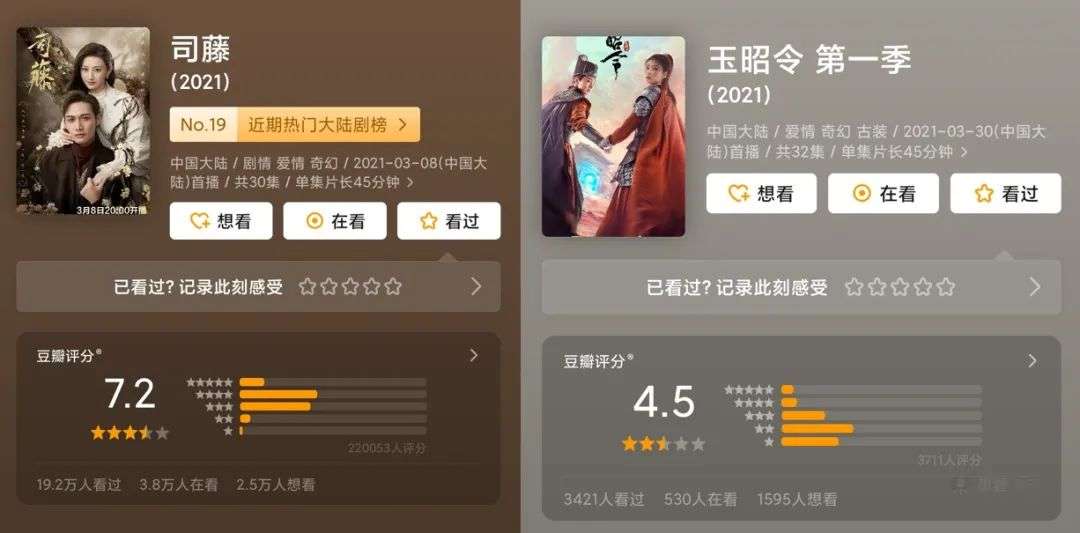Rate 玉昭令 with the second empty star
Viewport: 1080px width, 533px height.
pos(877,287)
